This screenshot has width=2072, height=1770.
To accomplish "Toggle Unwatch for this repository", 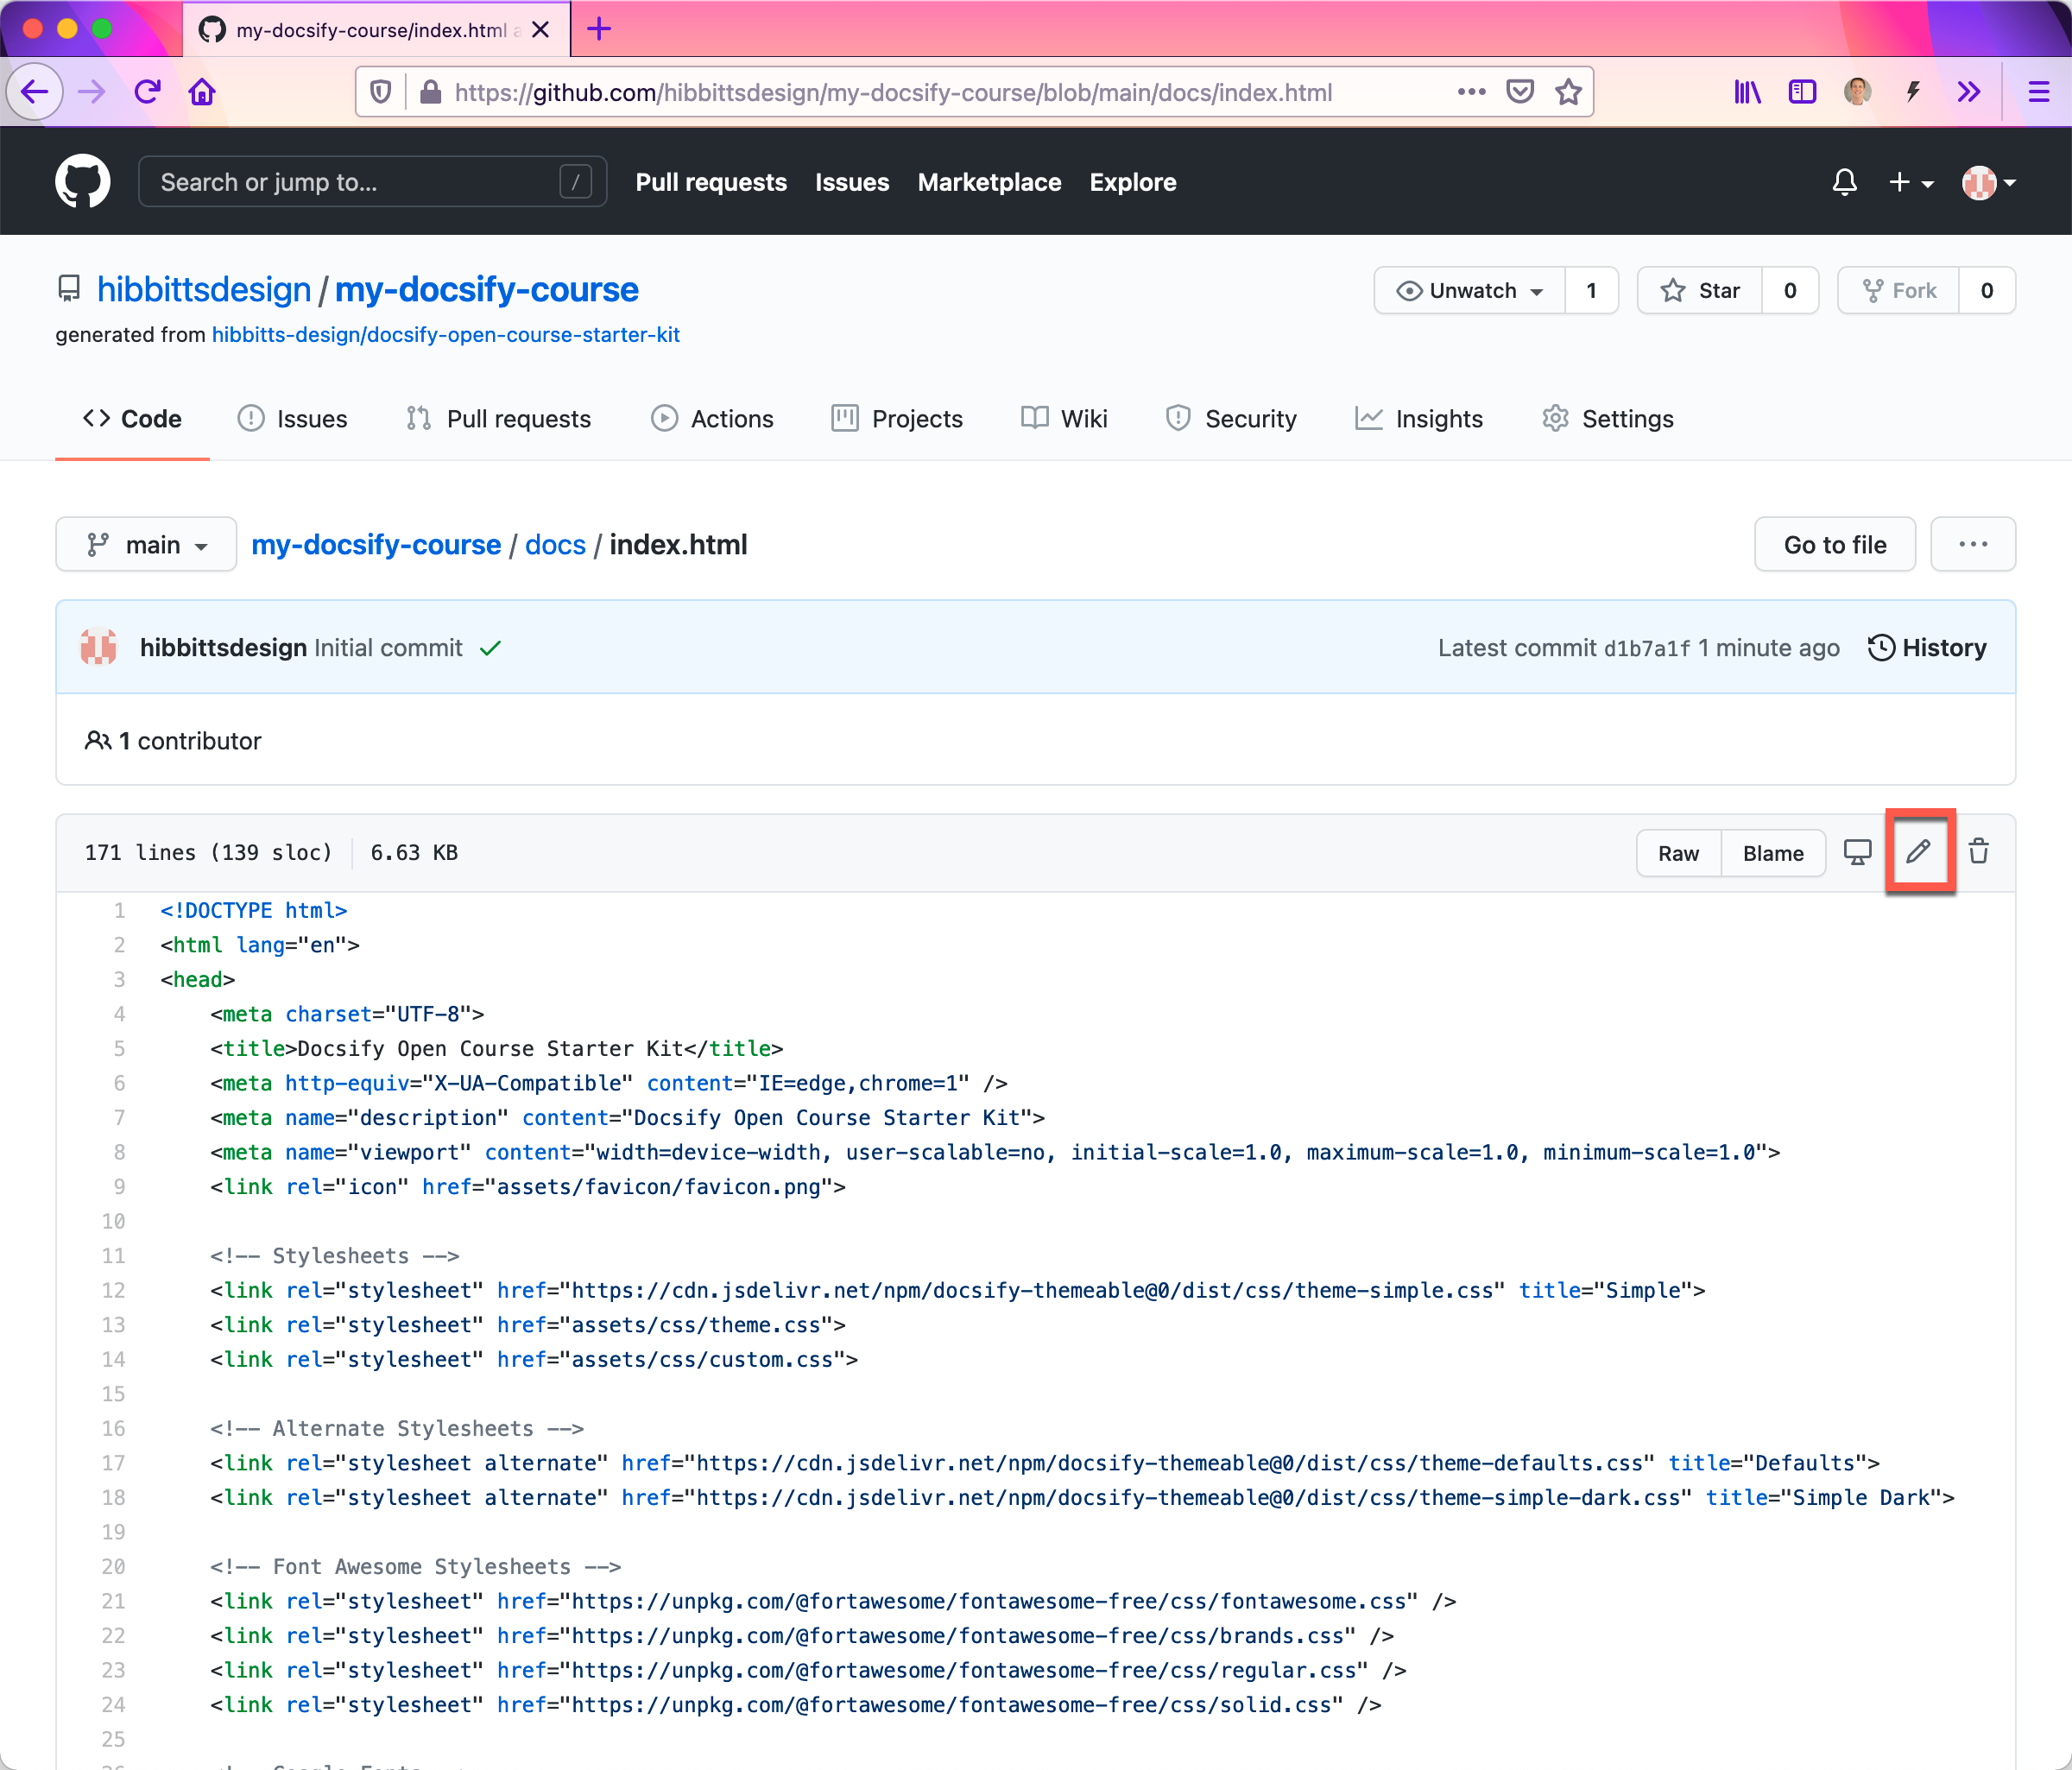I will [1470, 290].
